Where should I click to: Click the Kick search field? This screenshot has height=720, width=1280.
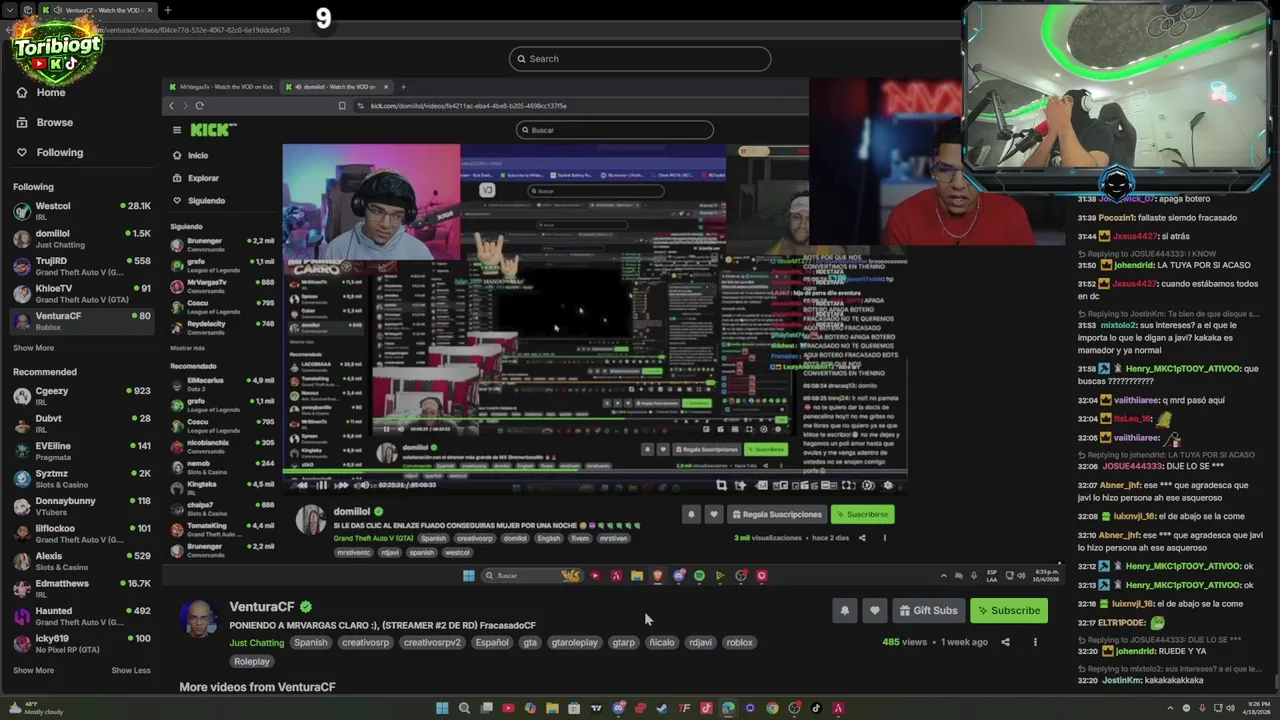[640, 59]
